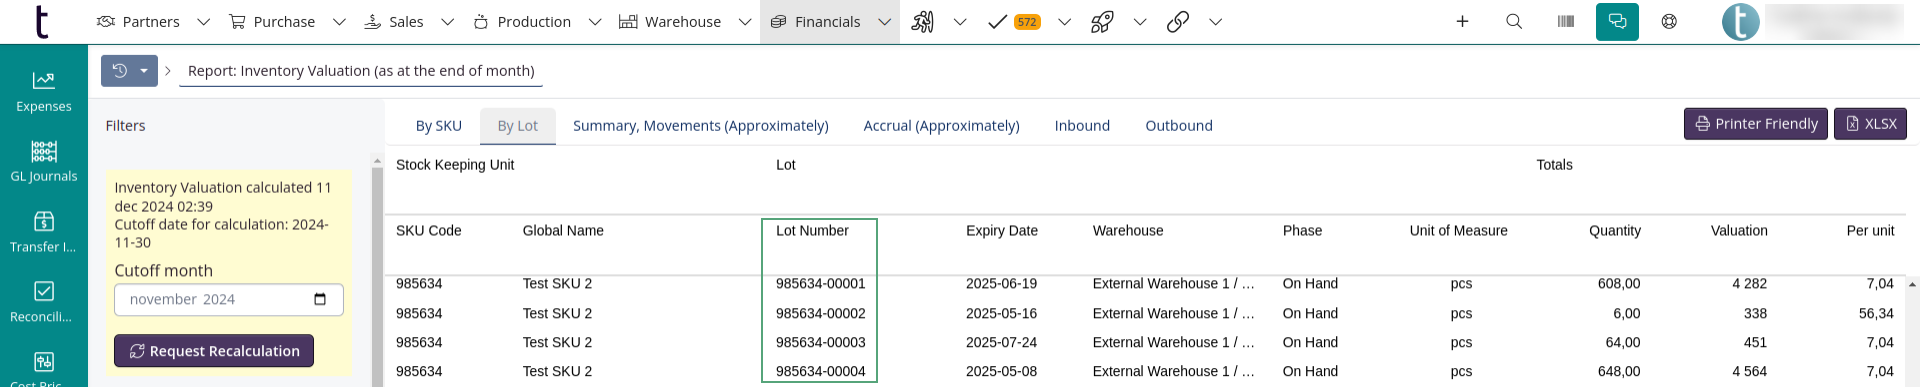
Task: Click the table scrollbar up arrow
Action: point(1912,285)
